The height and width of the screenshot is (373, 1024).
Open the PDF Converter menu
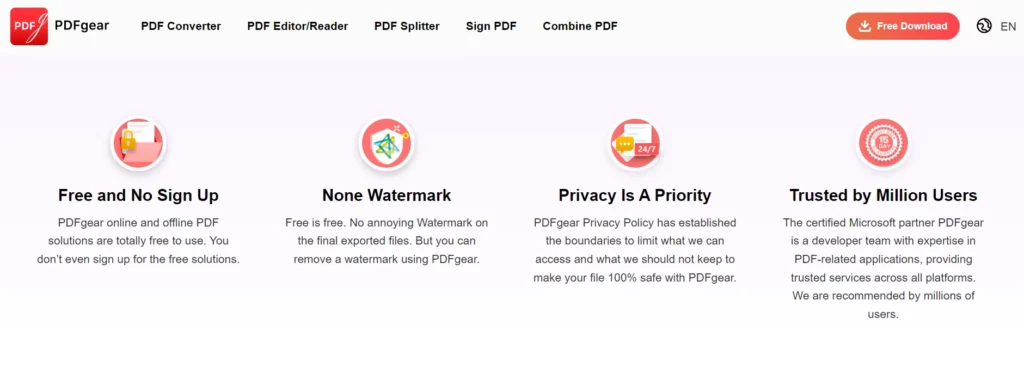(x=181, y=26)
